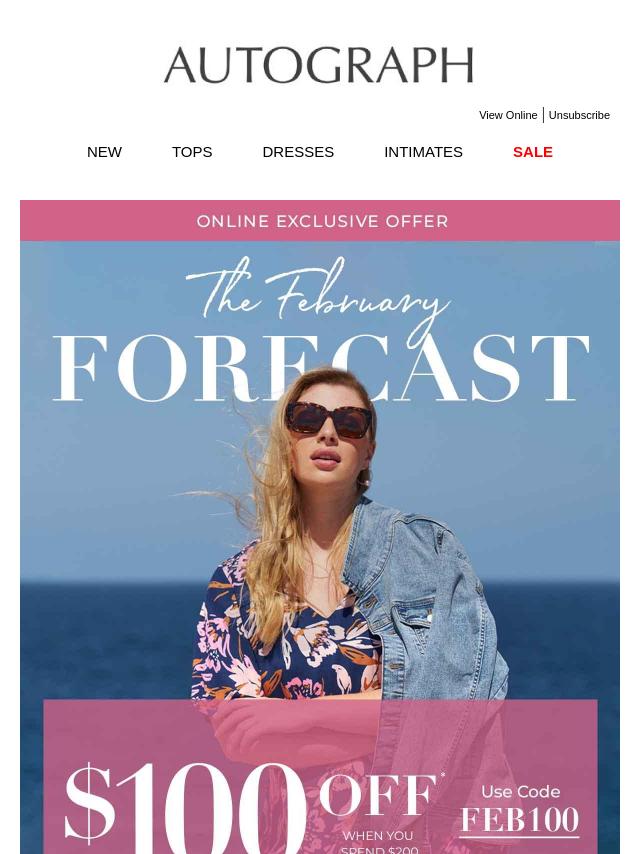Go to the NEW category

click(x=104, y=152)
